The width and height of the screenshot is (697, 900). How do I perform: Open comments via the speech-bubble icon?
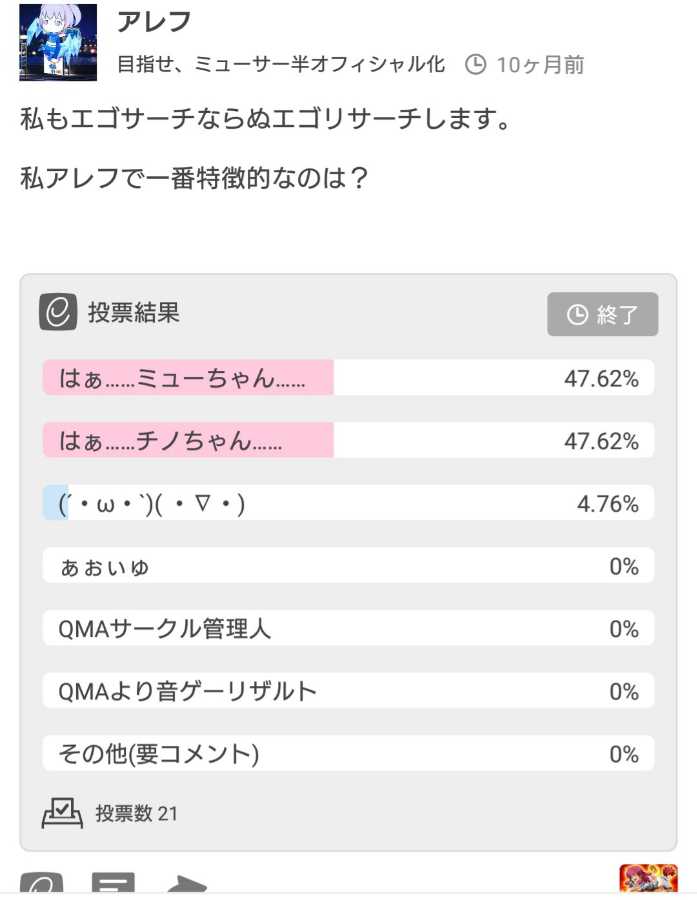pyautogui.click(x=113, y=886)
